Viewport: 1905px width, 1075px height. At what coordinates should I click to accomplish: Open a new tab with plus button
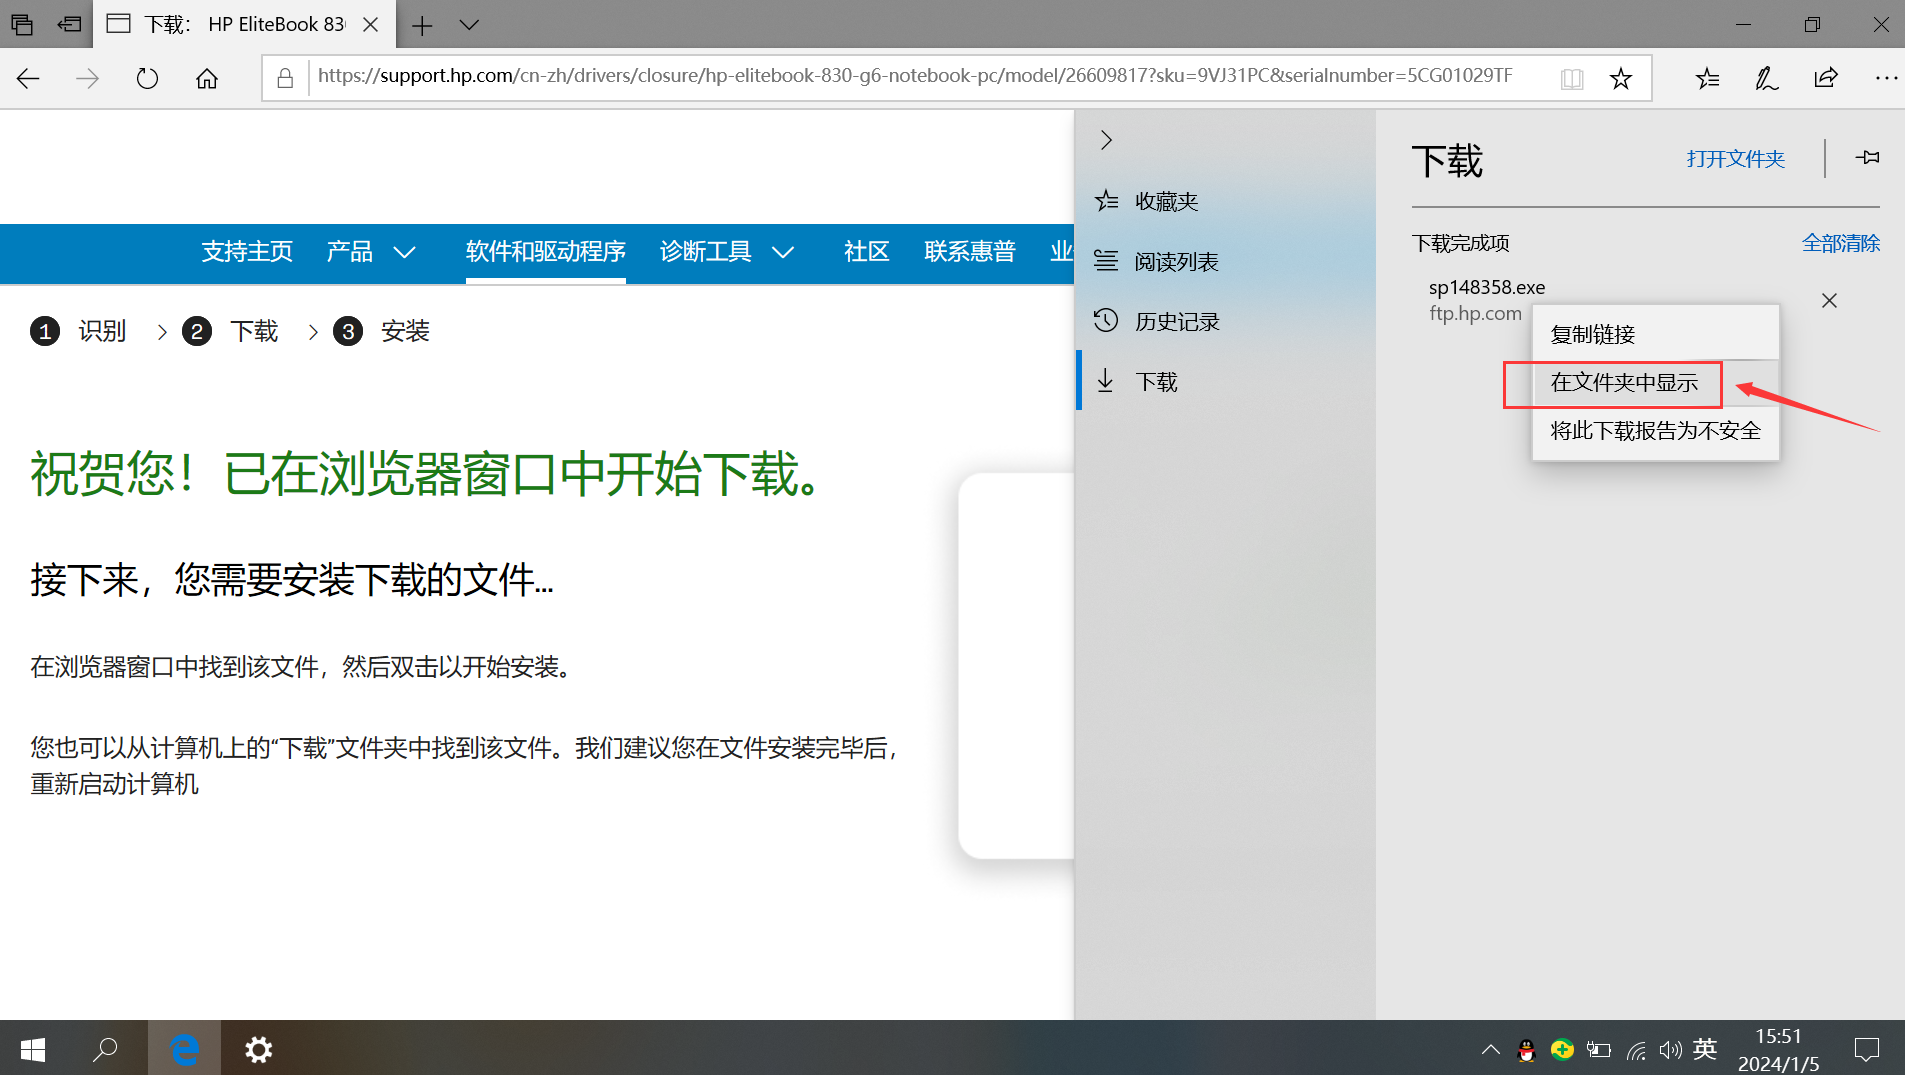click(422, 25)
